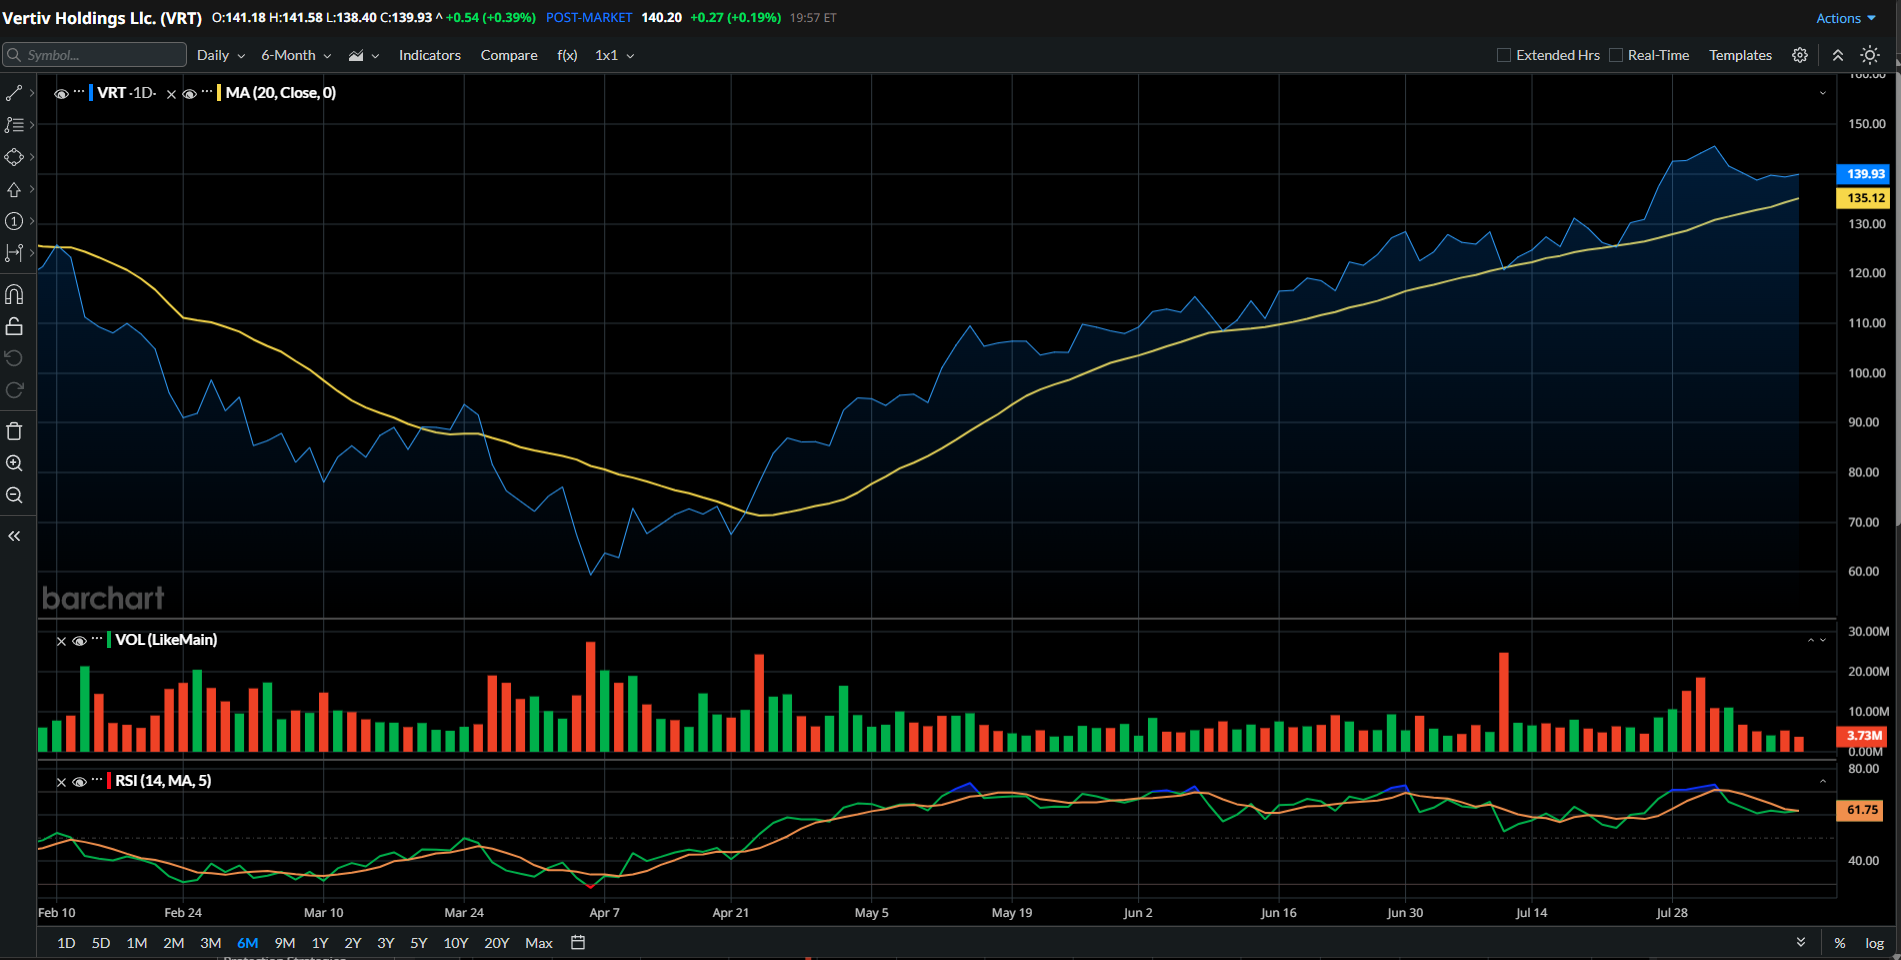Click the blue VRT series color swatch
Viewport: 1901px width, 960px height.
tap(91, 93)
